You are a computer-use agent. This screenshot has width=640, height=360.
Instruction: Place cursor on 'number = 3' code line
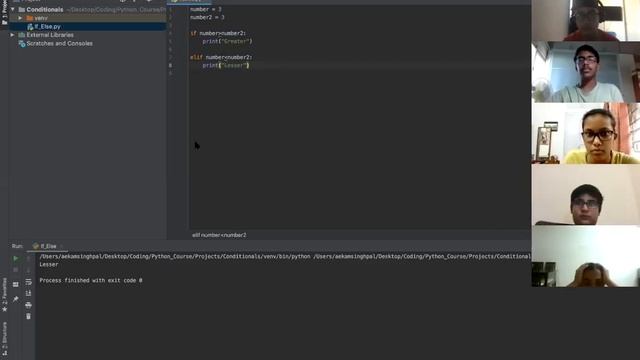coord(206,9)
